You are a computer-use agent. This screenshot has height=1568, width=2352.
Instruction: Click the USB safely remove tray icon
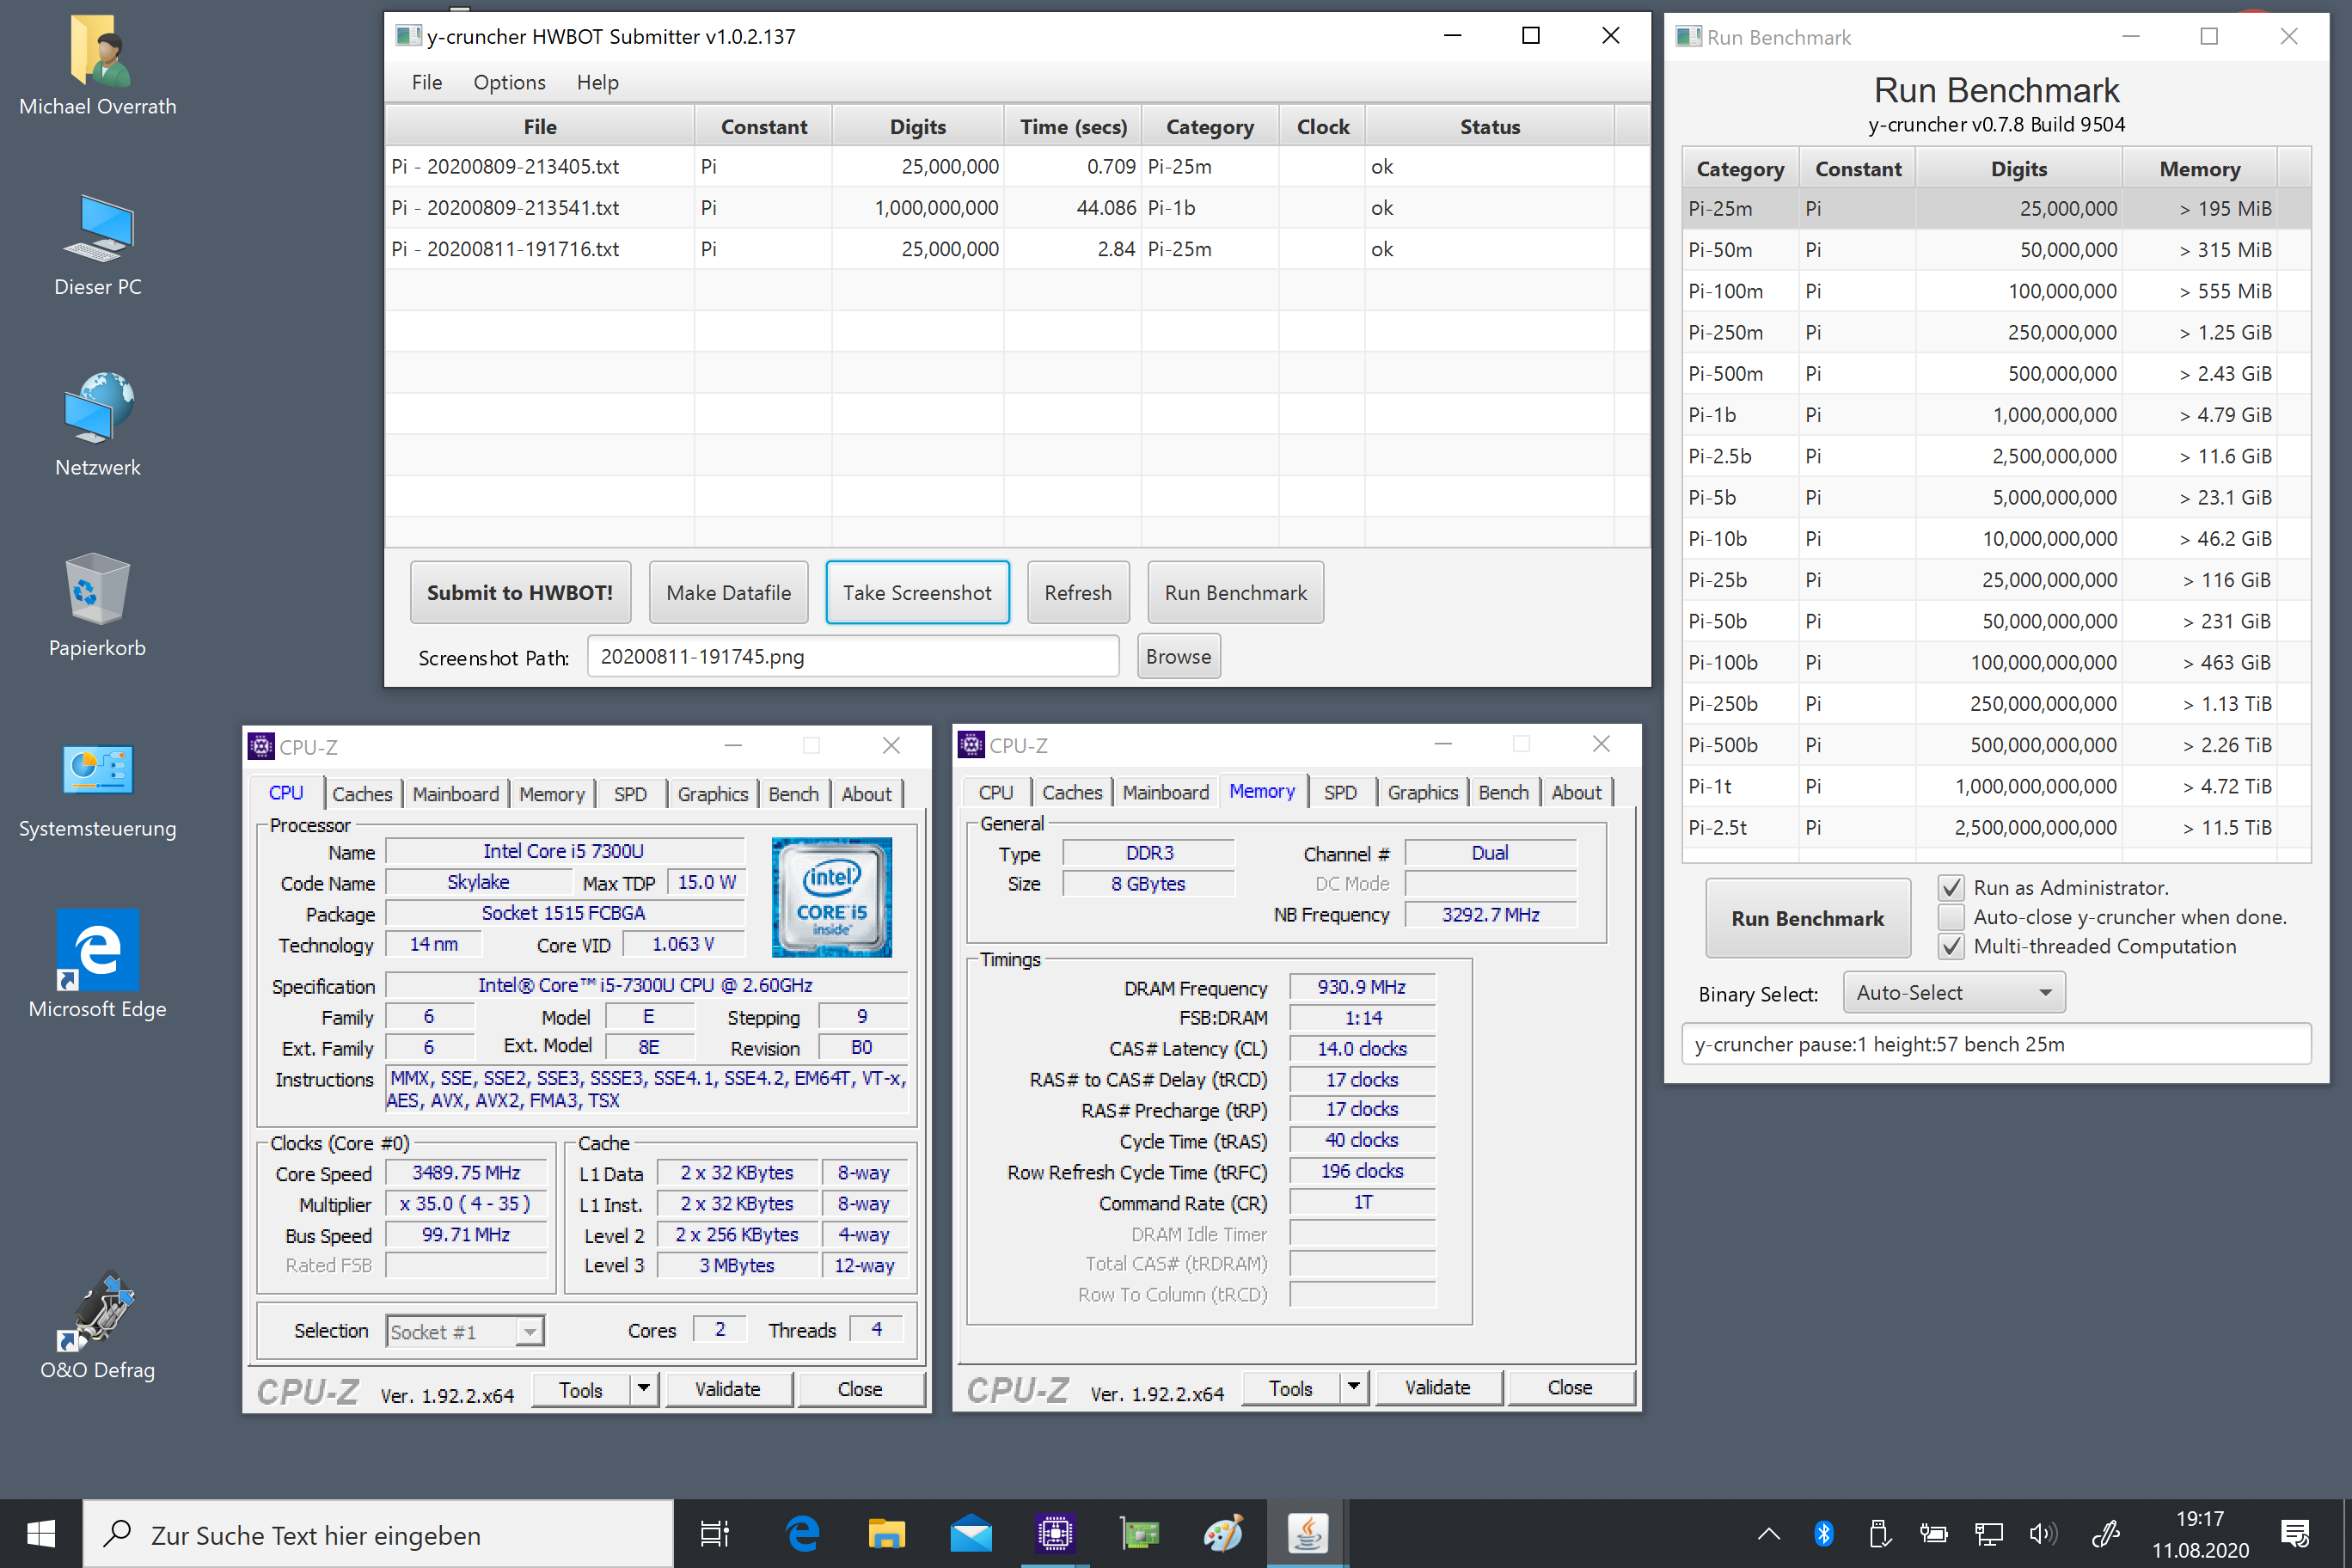pyautogui.click(x=1878, y=1534)
